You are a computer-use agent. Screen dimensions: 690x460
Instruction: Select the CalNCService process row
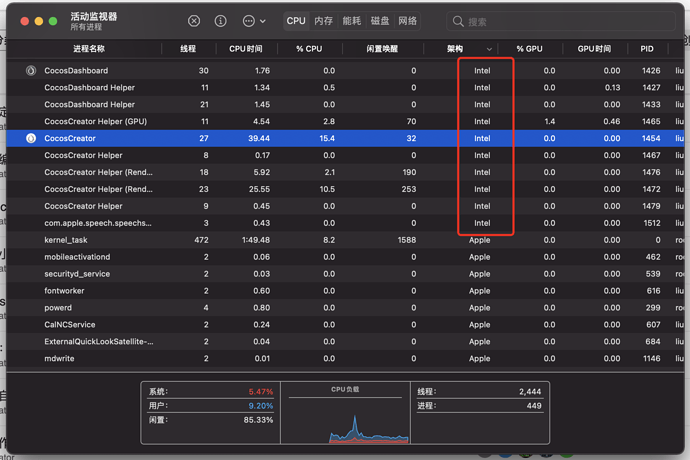[x=345, y=325]
